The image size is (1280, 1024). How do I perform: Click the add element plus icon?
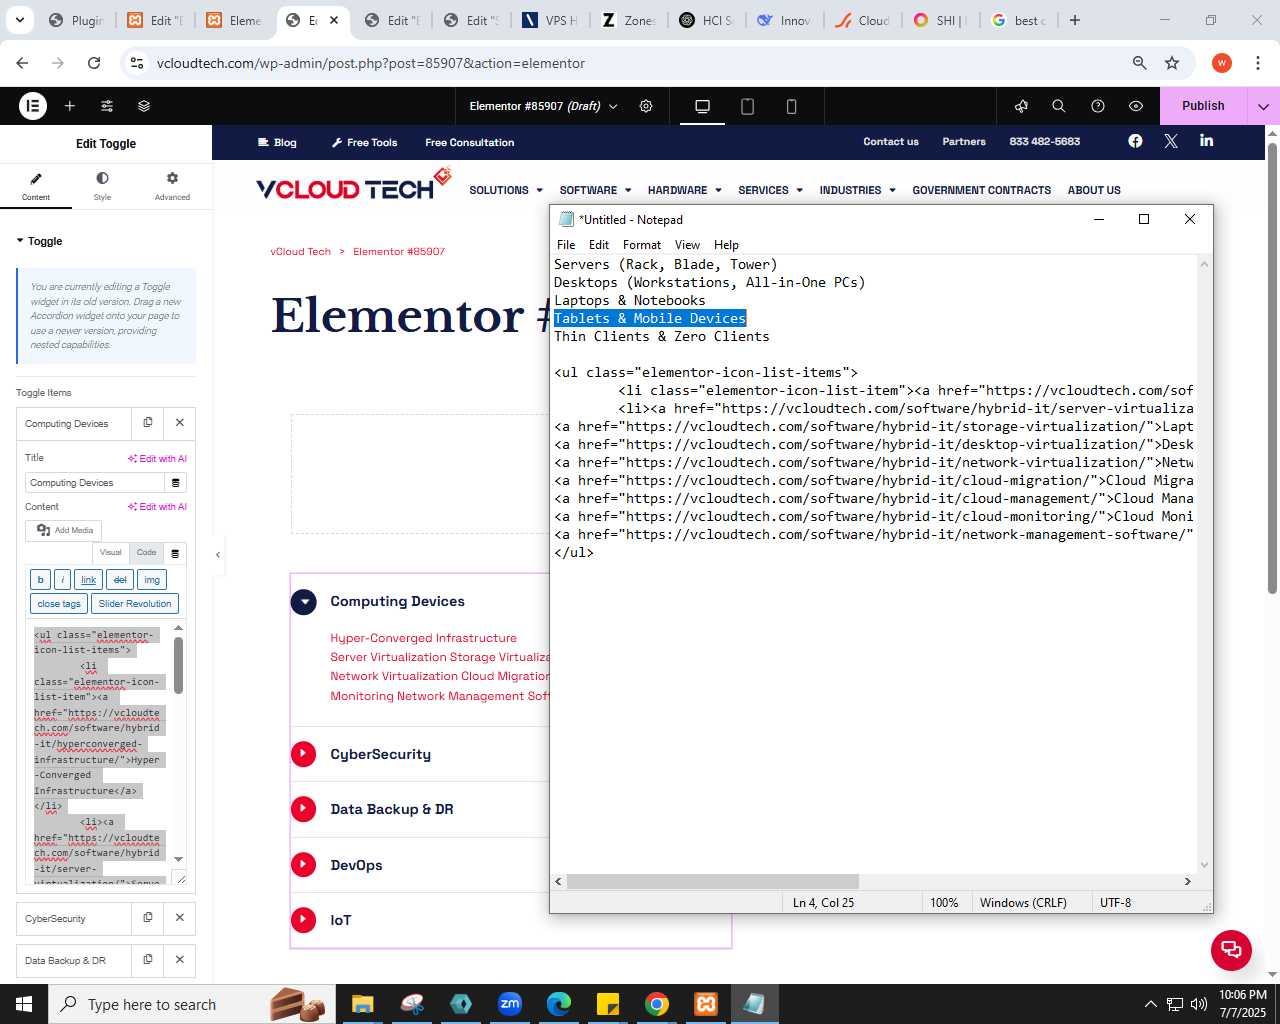coord(70,106)
